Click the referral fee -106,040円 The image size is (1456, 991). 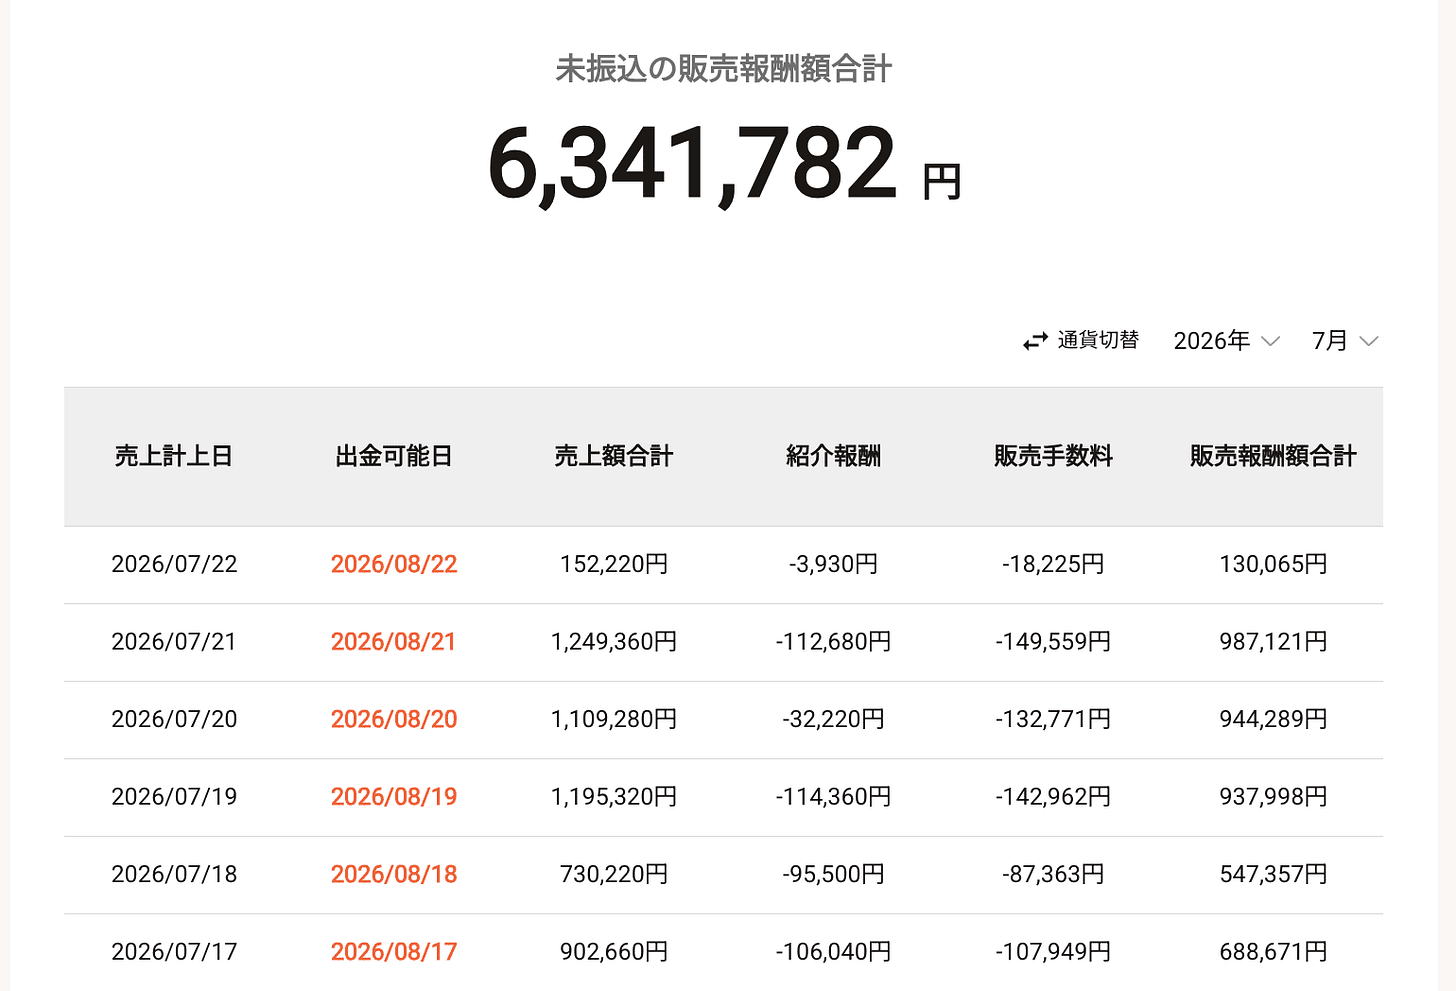[x=834, y=952]
